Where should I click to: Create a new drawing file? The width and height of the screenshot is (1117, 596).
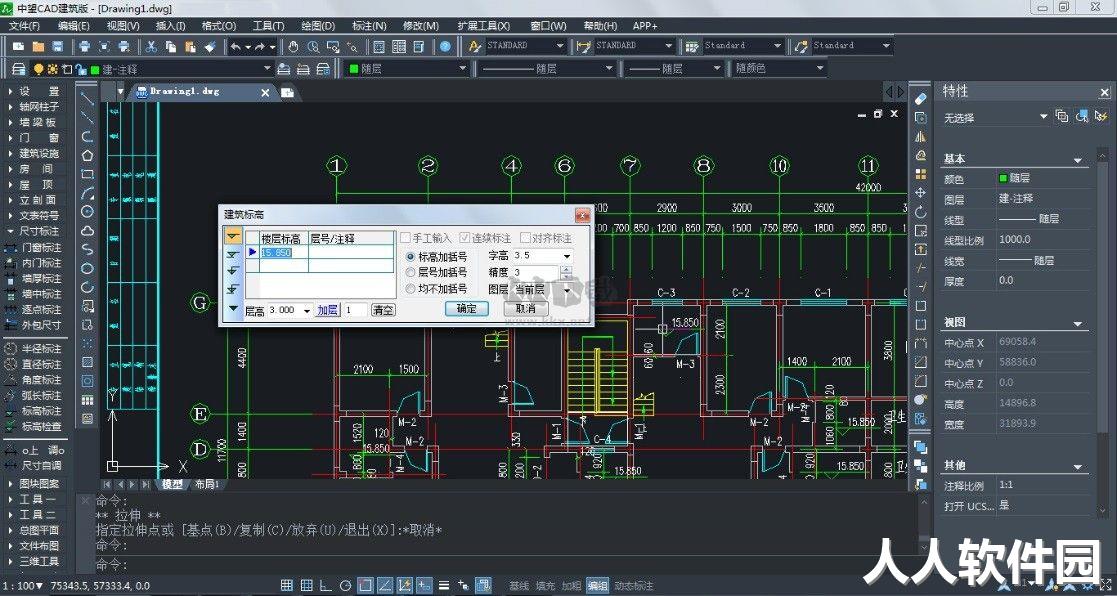19,46
